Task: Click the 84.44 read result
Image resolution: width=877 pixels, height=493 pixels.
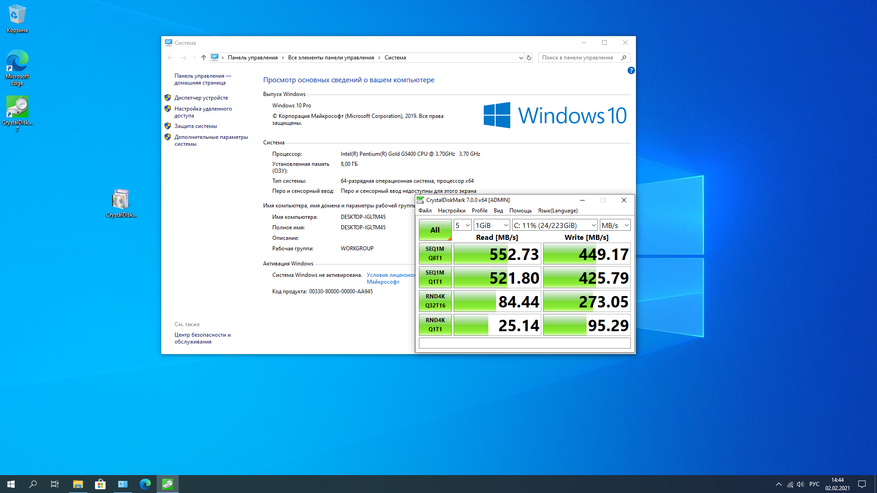Action: click(x=497, y=302)
